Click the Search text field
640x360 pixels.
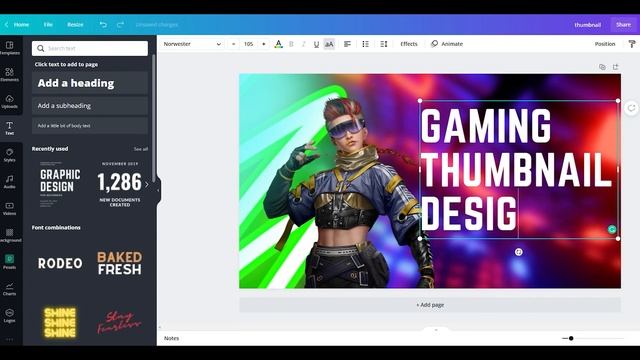pos(90,48)
